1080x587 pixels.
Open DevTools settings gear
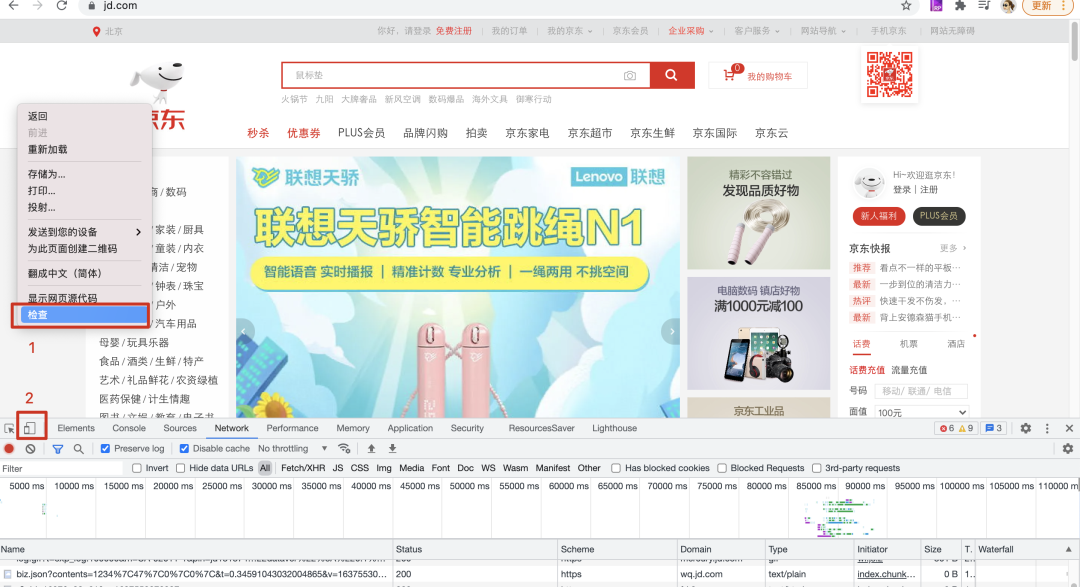coord(1026,428)
